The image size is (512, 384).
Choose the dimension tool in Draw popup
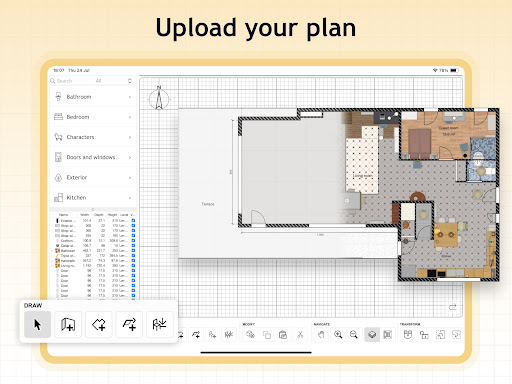160,324
